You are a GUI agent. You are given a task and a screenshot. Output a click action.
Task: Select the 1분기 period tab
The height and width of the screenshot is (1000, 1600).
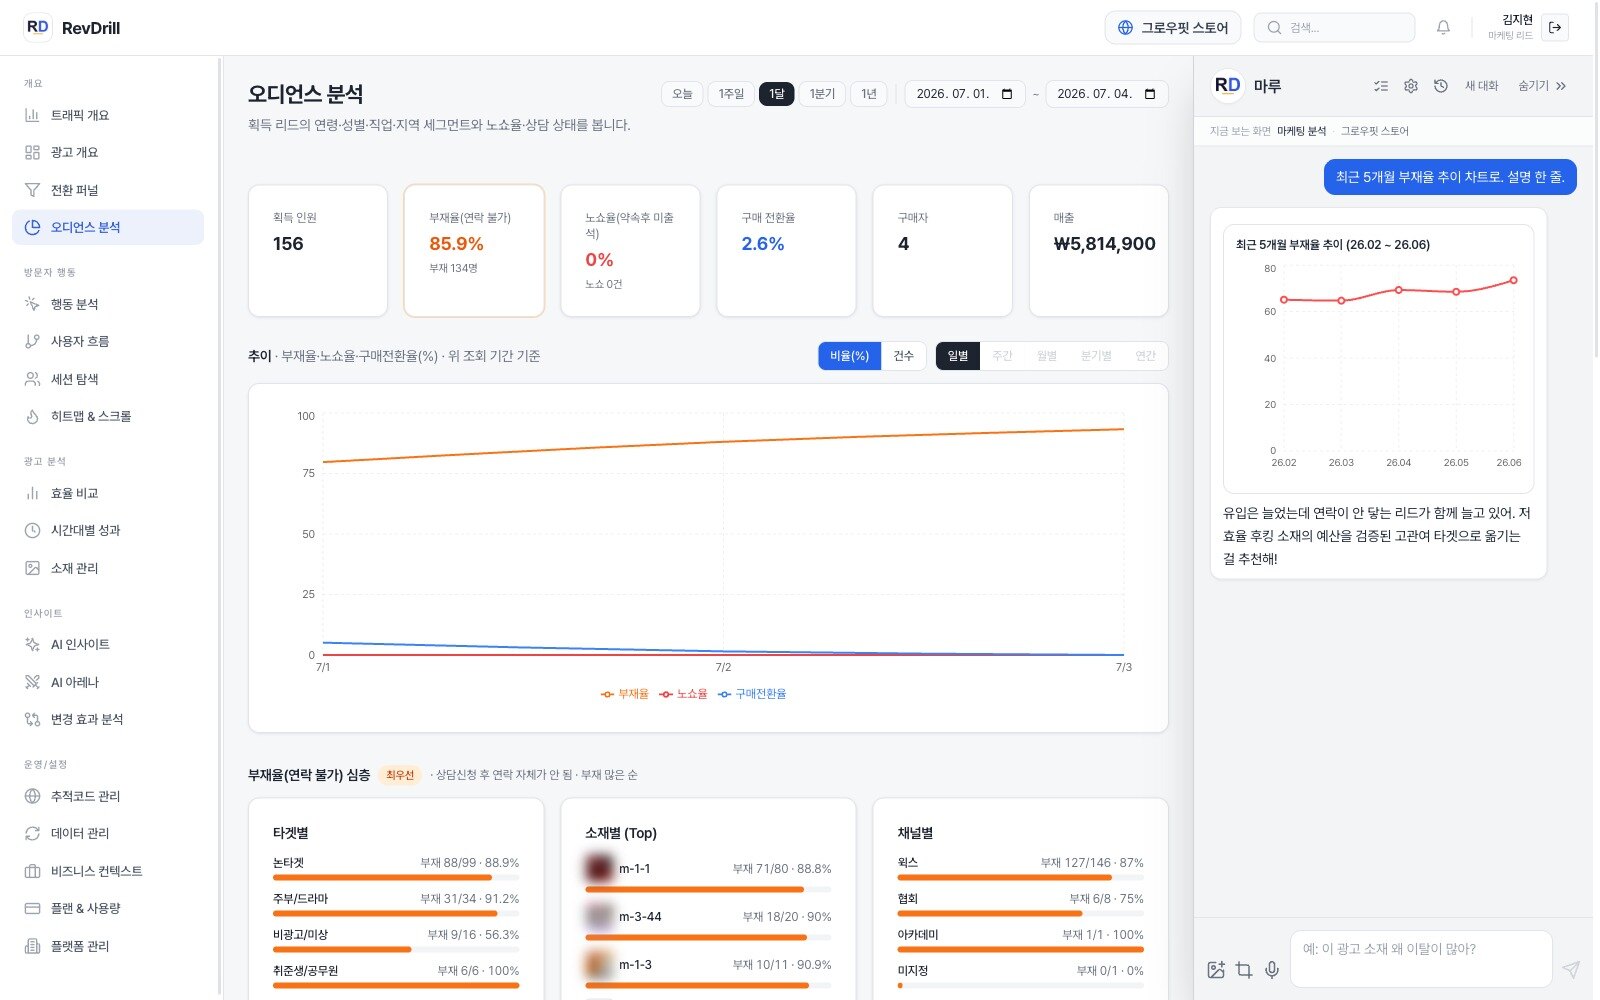[x=822, y=94]
